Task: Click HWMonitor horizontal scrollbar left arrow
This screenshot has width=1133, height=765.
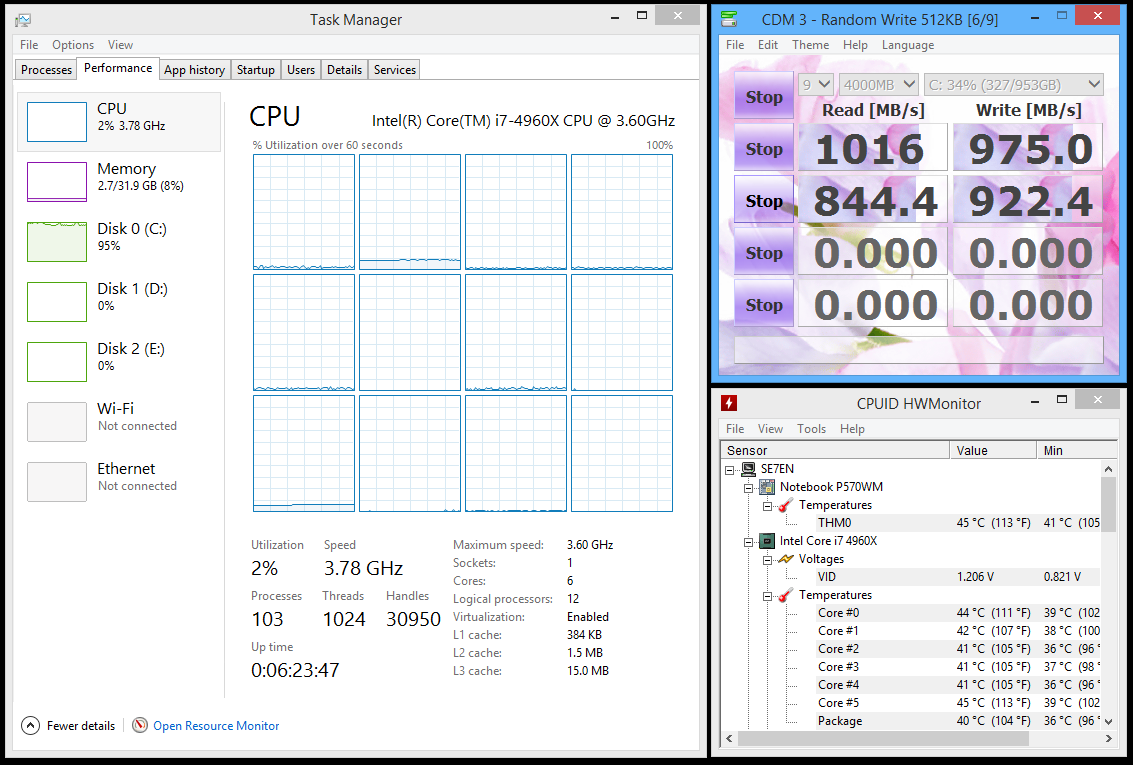Action: [729, 738]
